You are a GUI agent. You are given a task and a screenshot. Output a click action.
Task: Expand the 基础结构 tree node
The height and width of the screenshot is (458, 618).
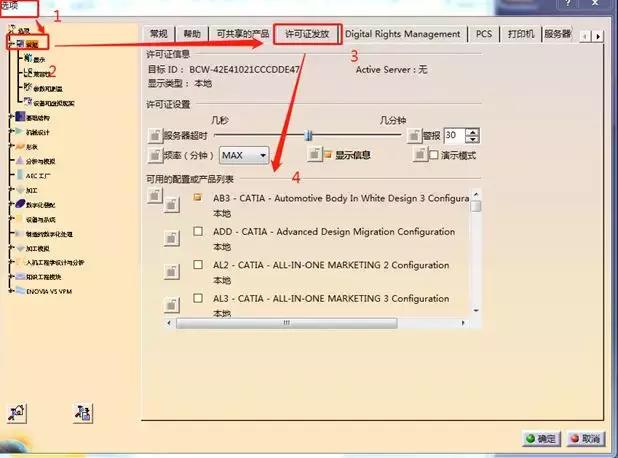[10, 116]
